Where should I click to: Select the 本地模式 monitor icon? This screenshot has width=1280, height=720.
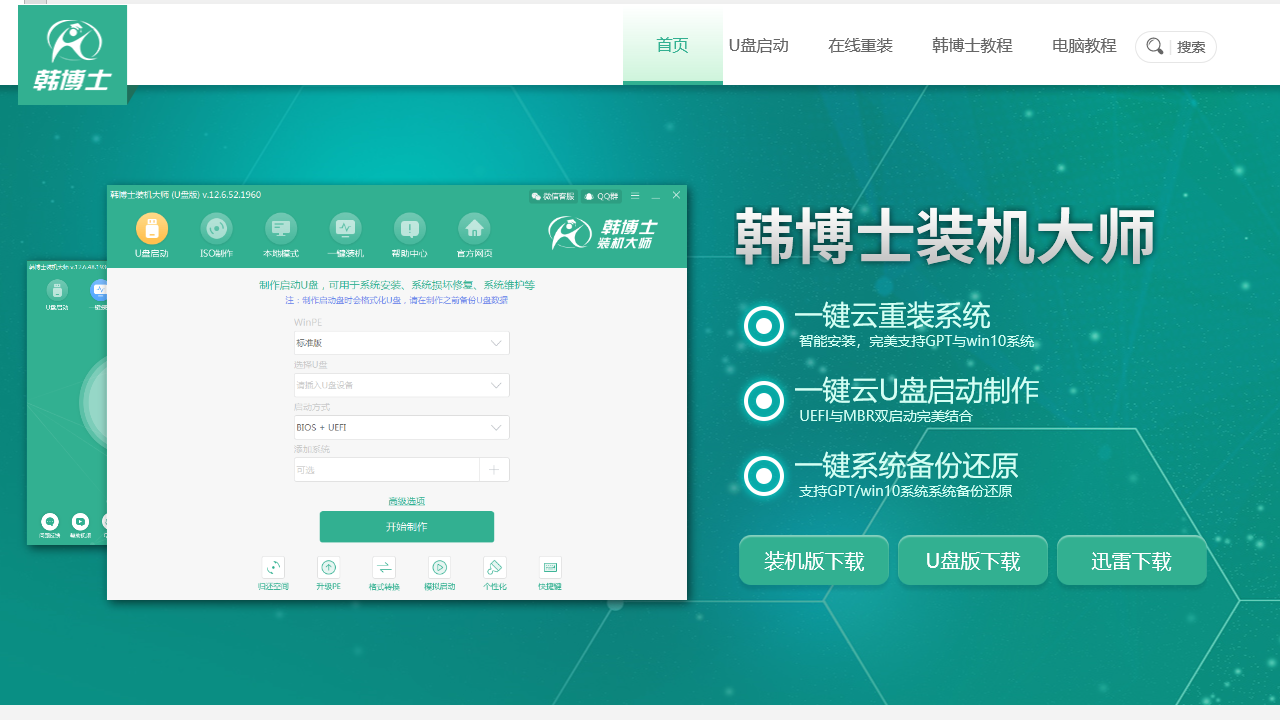tap(281, 229)
